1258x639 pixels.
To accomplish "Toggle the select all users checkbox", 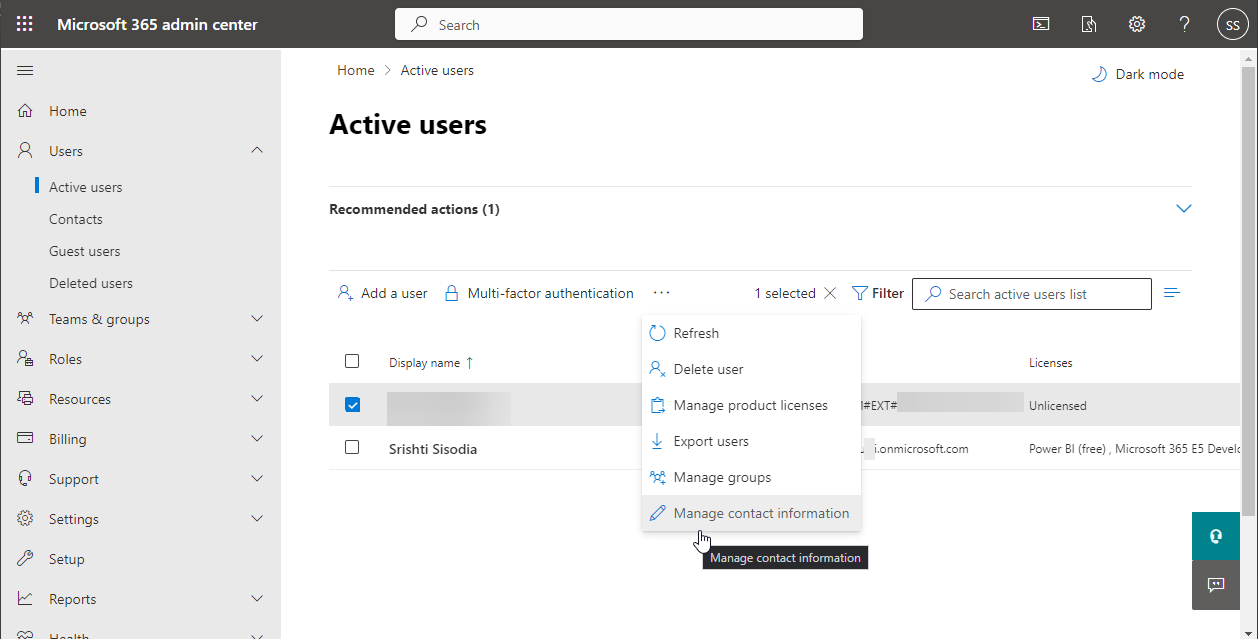I will coord(352,361).
